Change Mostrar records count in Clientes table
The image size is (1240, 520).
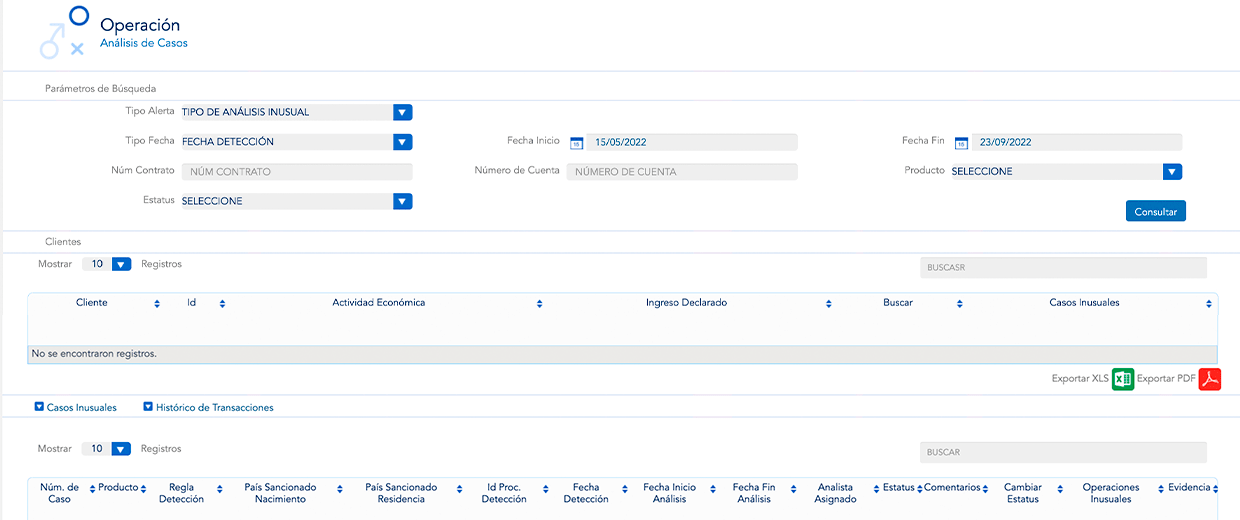tap(121, 265)
